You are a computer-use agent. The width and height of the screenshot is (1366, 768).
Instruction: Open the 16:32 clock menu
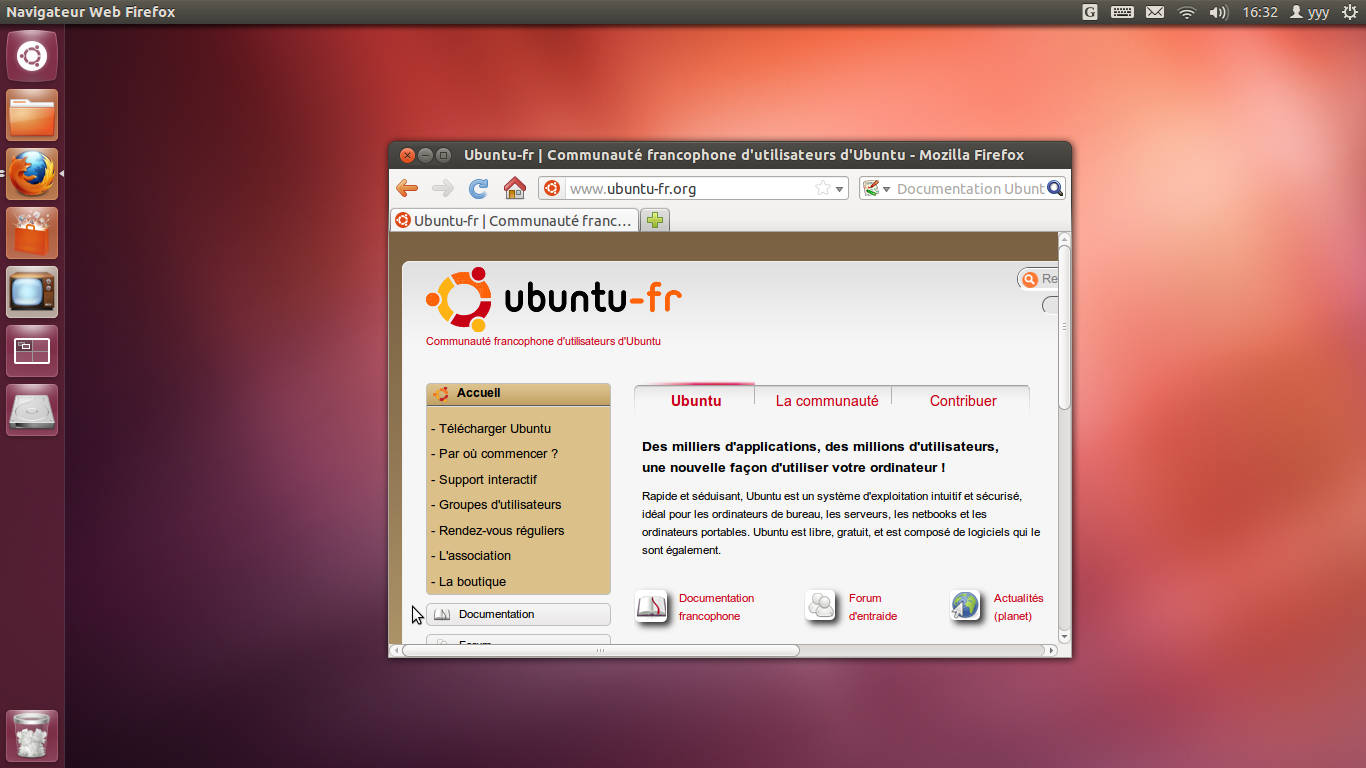tap(1260, 12)
